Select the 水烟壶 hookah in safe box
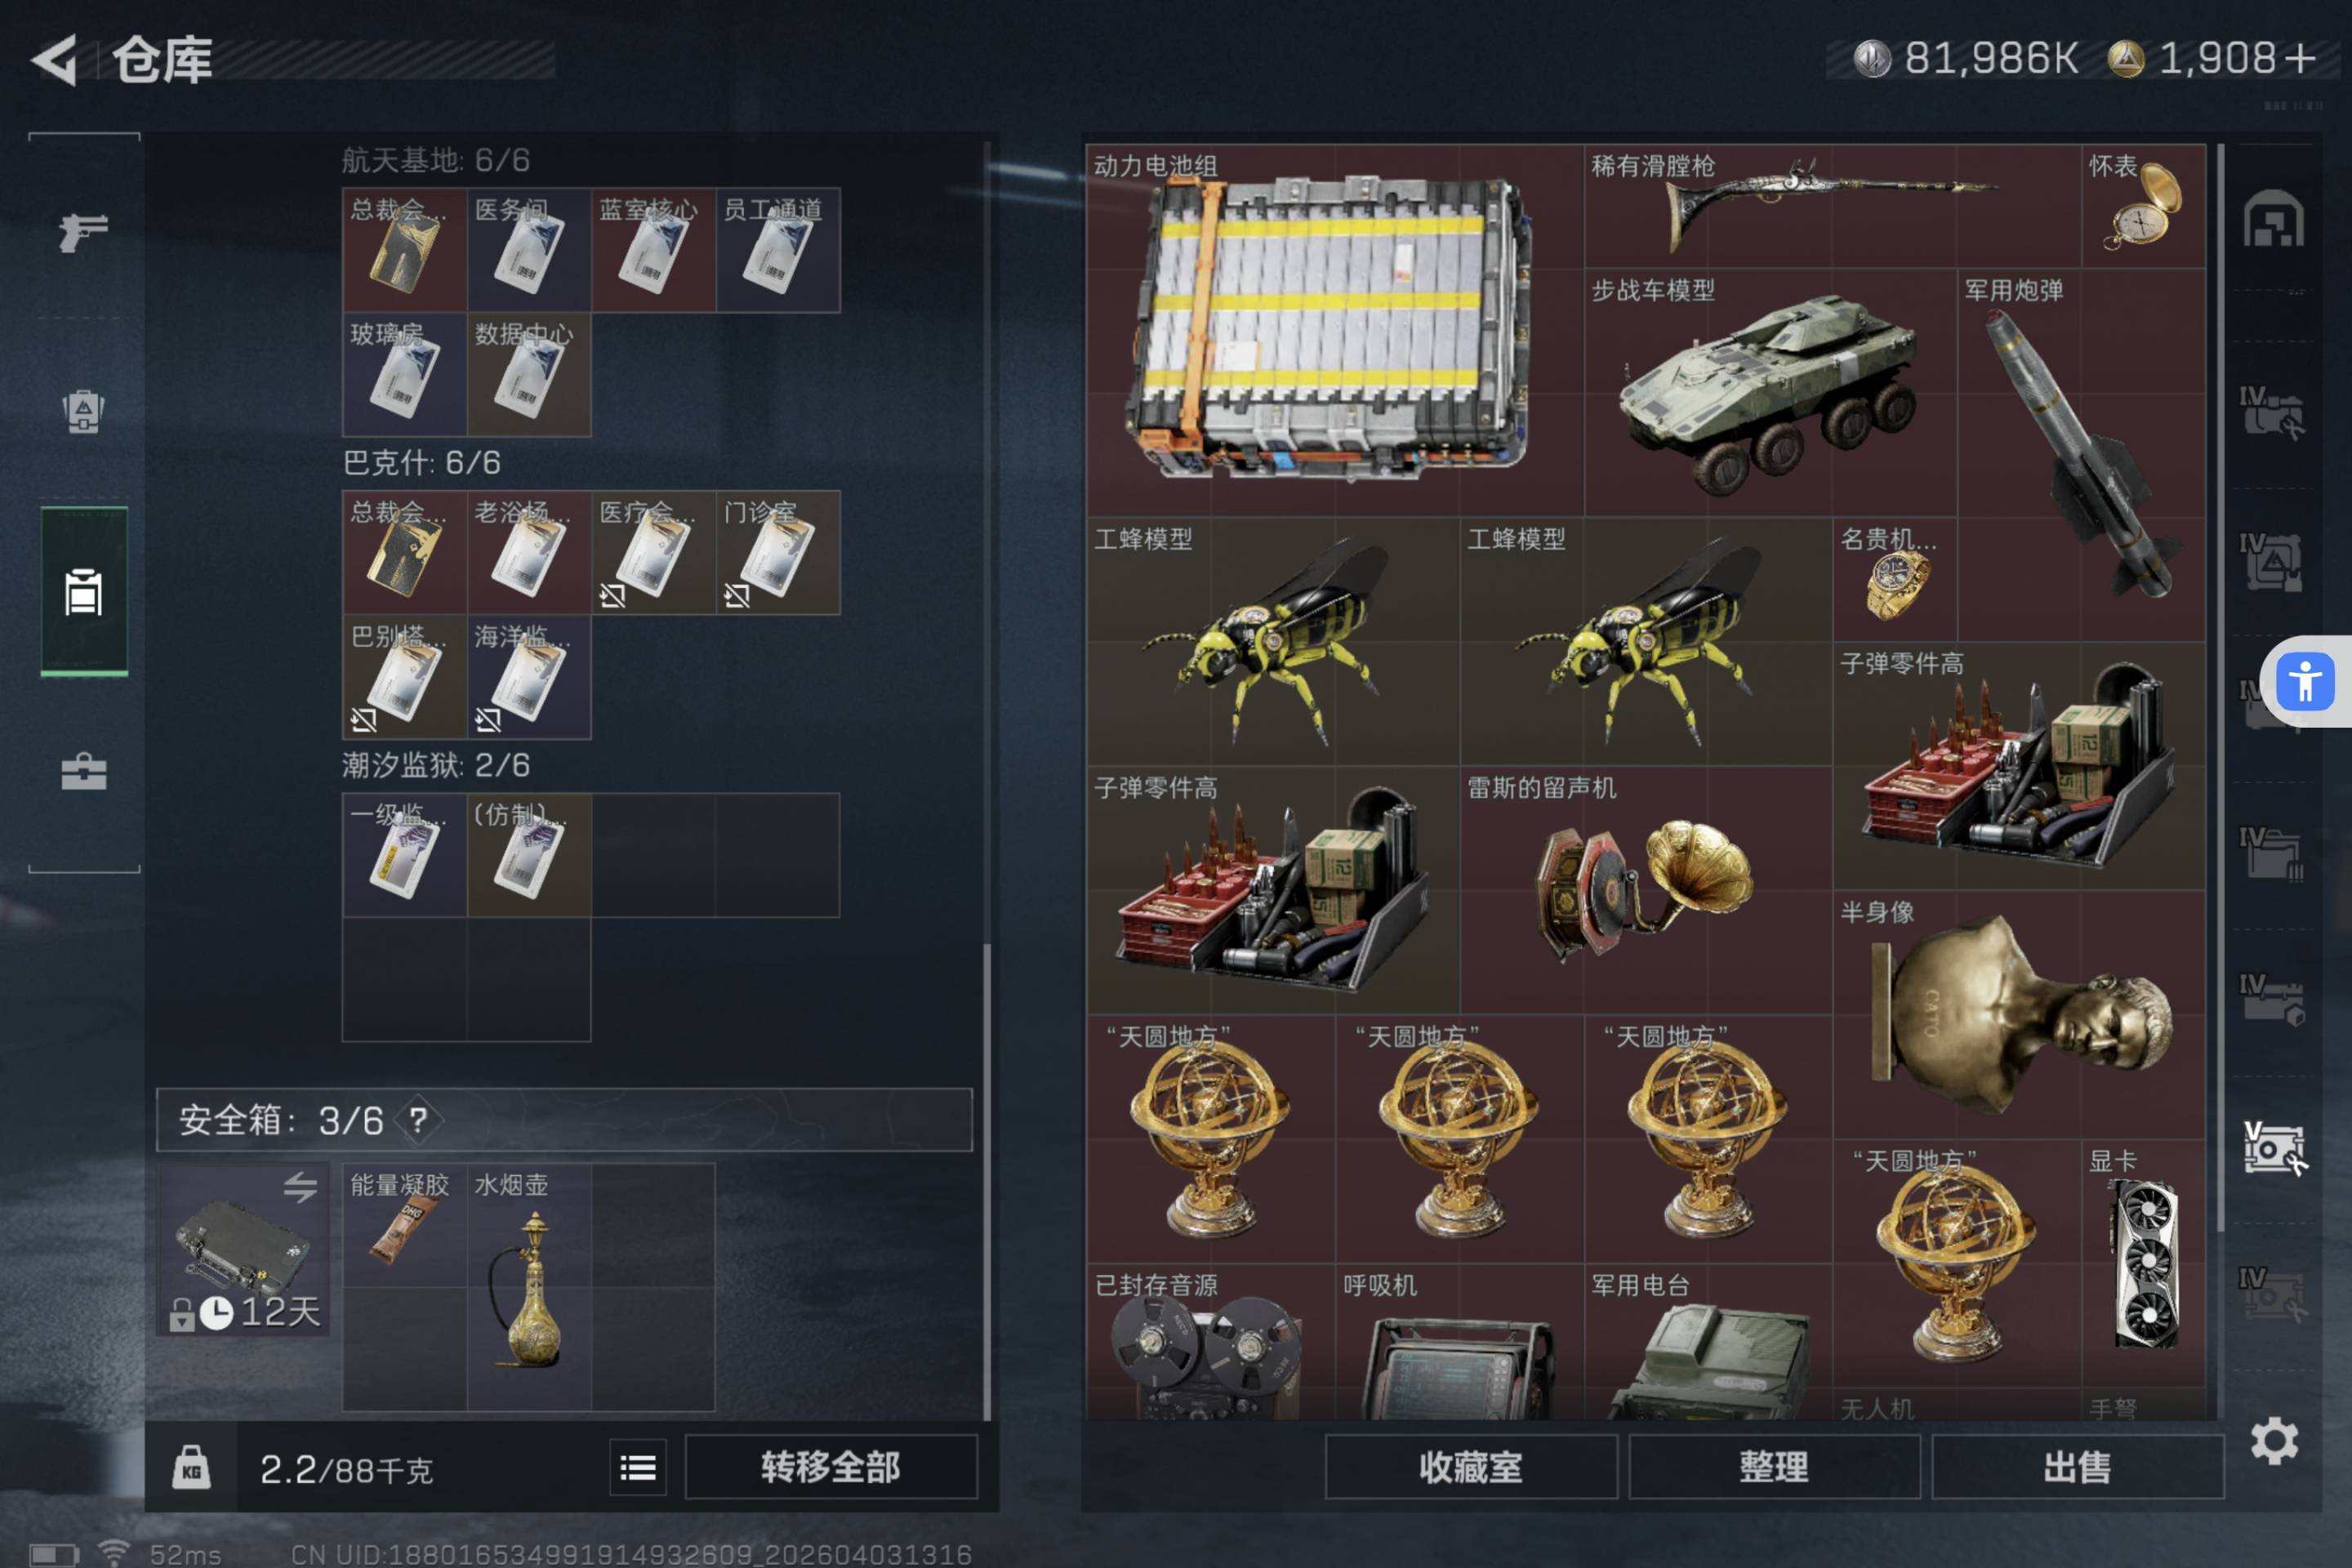 point(530,1287)
